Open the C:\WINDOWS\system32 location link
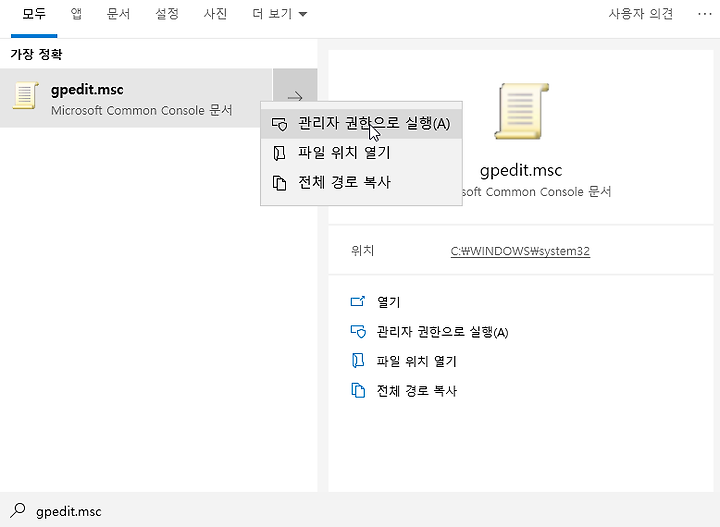This screenshot has width=720, height=527. pos(520,251)
